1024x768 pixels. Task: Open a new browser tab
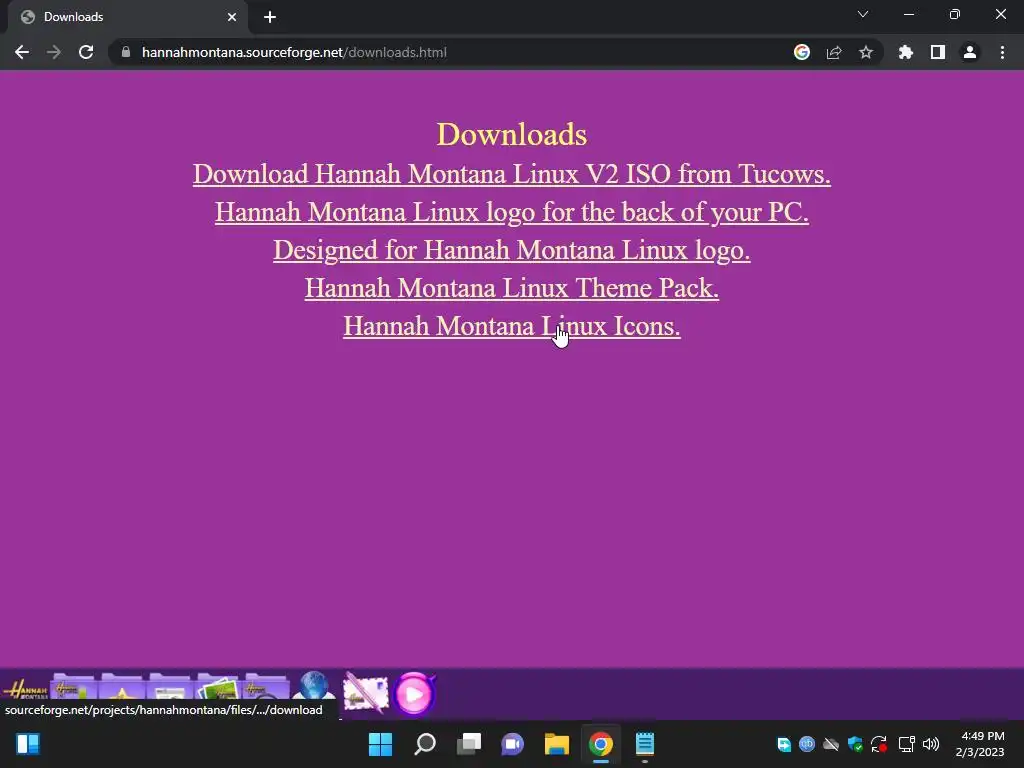point(270,17)
